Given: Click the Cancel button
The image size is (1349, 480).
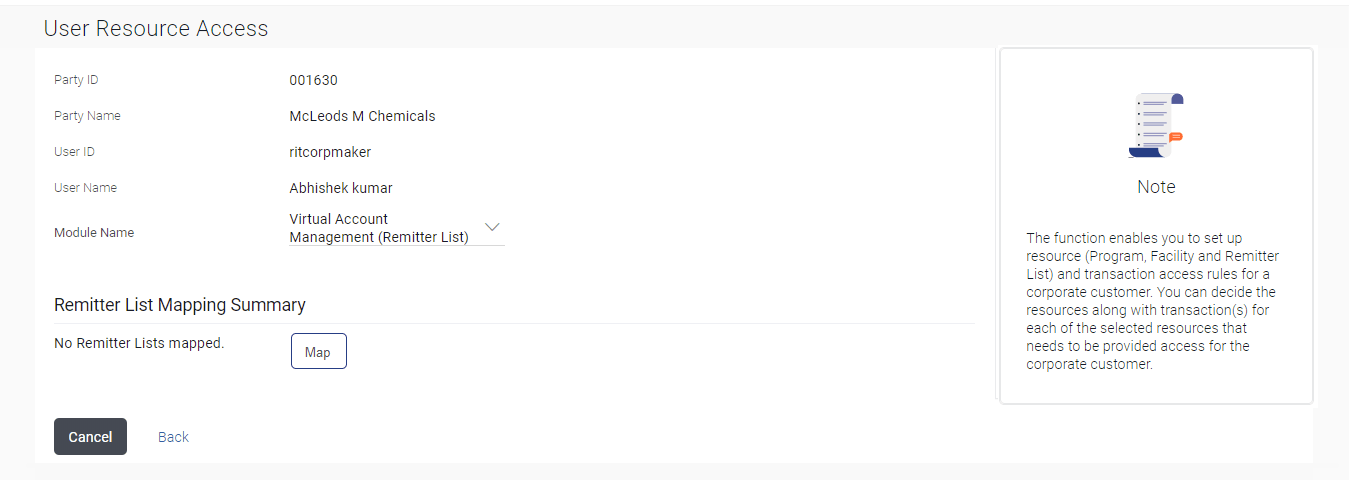Looking at the screenshot, I should [90, 437].
